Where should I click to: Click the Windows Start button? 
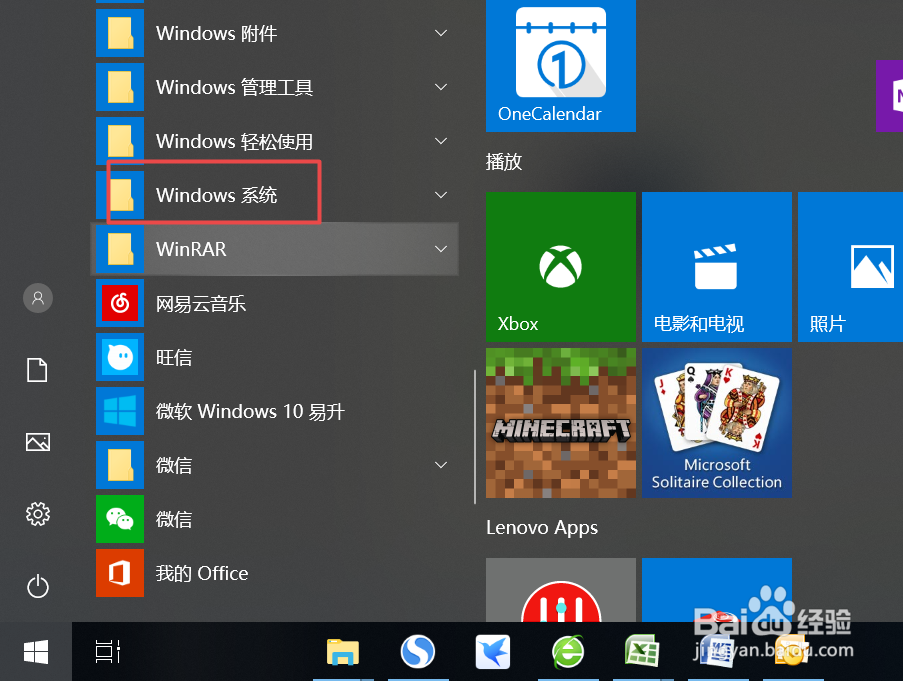pos(36,652)
